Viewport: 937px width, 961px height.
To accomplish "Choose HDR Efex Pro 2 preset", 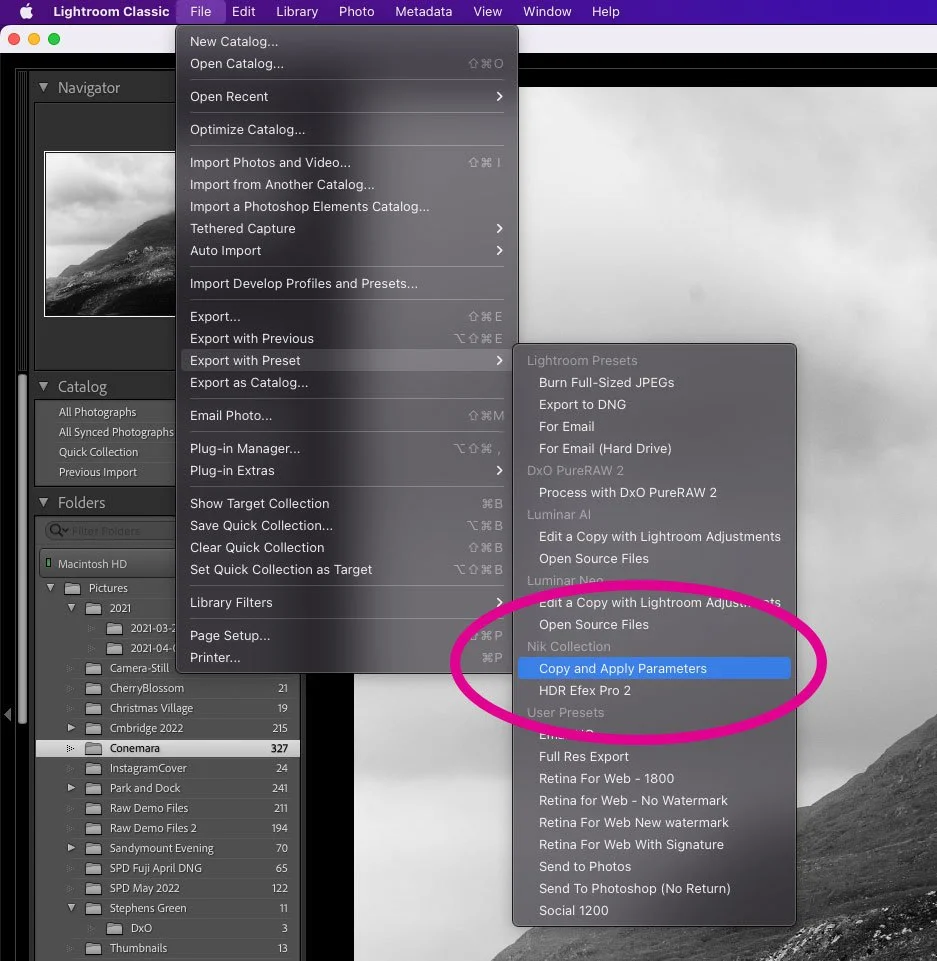I will point(654,691).
